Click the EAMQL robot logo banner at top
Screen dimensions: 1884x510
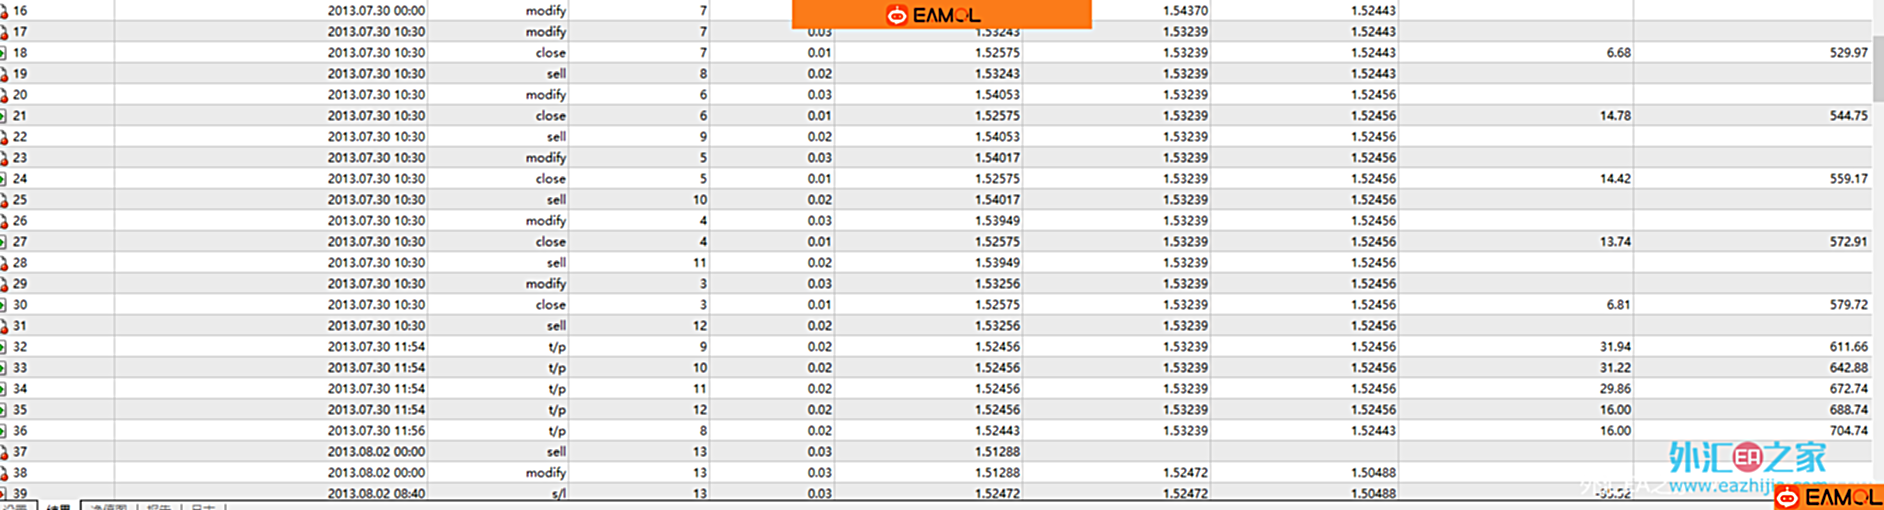pyautogui.click(x=940, y=15)
